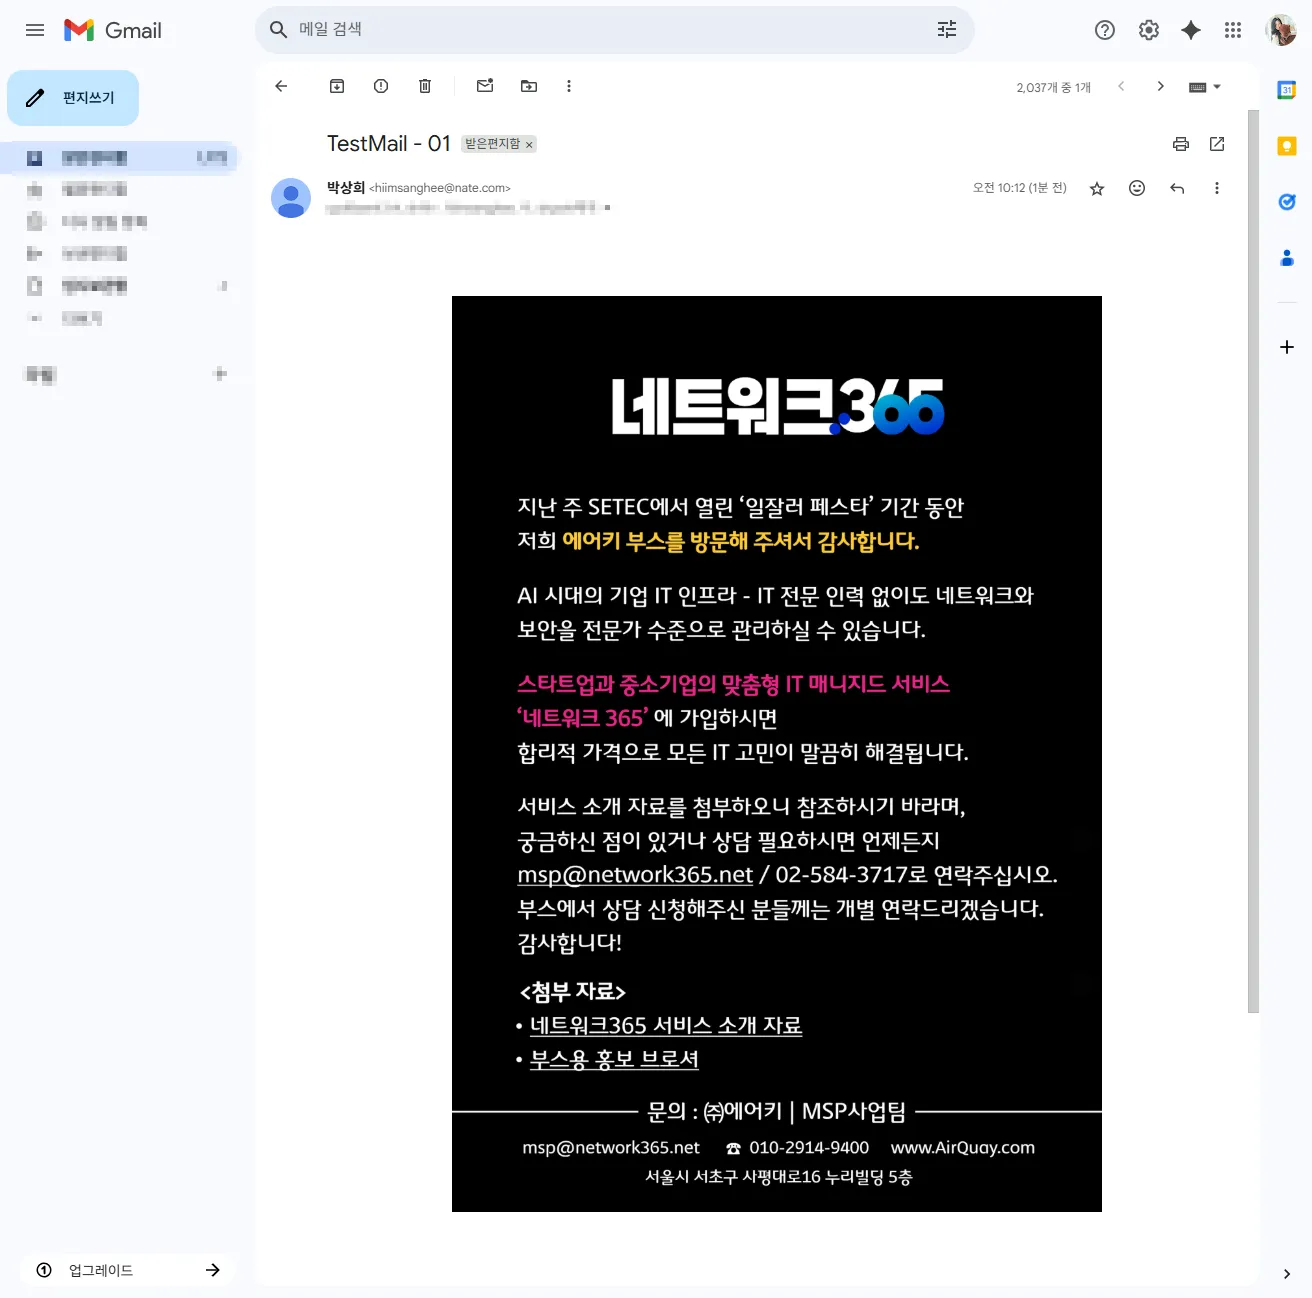Click the 편지쓰기 compose button

[73, 98]
